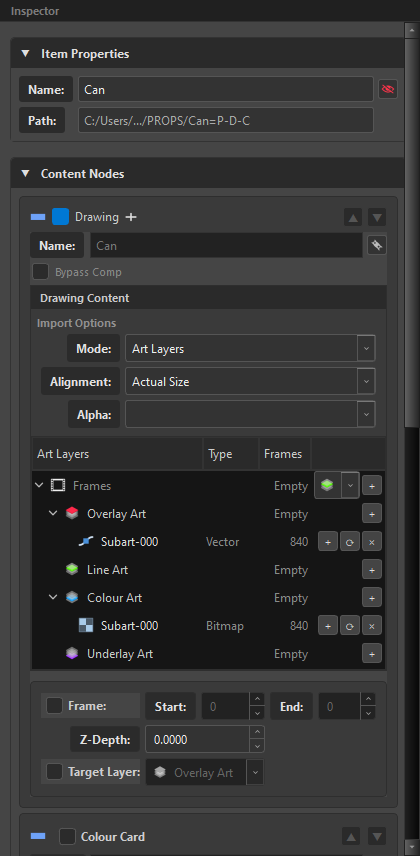Screen dimensions: 420x856
Task: Reload the Bitmap Subart-000 with refresh icon
Action: tap(350, 626)
